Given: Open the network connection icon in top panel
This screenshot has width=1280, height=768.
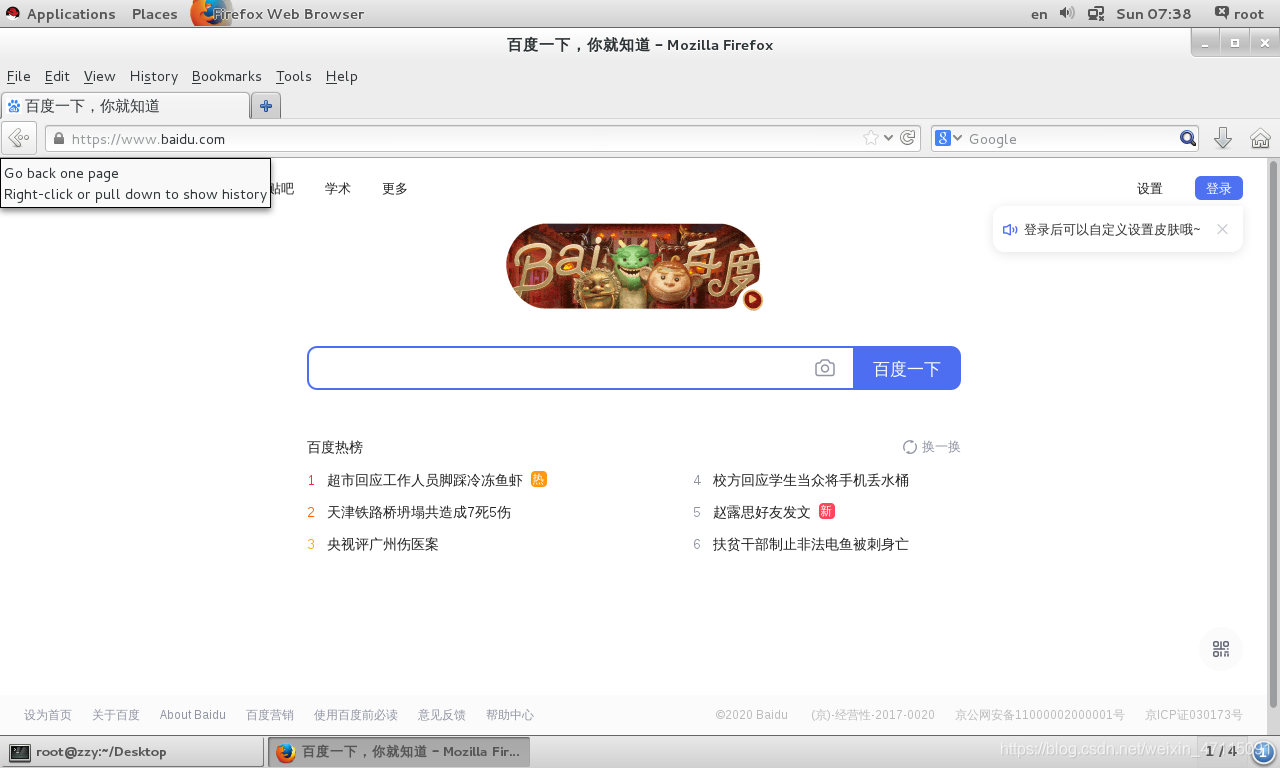Looking at the screenshot, I should point(1096,13).
